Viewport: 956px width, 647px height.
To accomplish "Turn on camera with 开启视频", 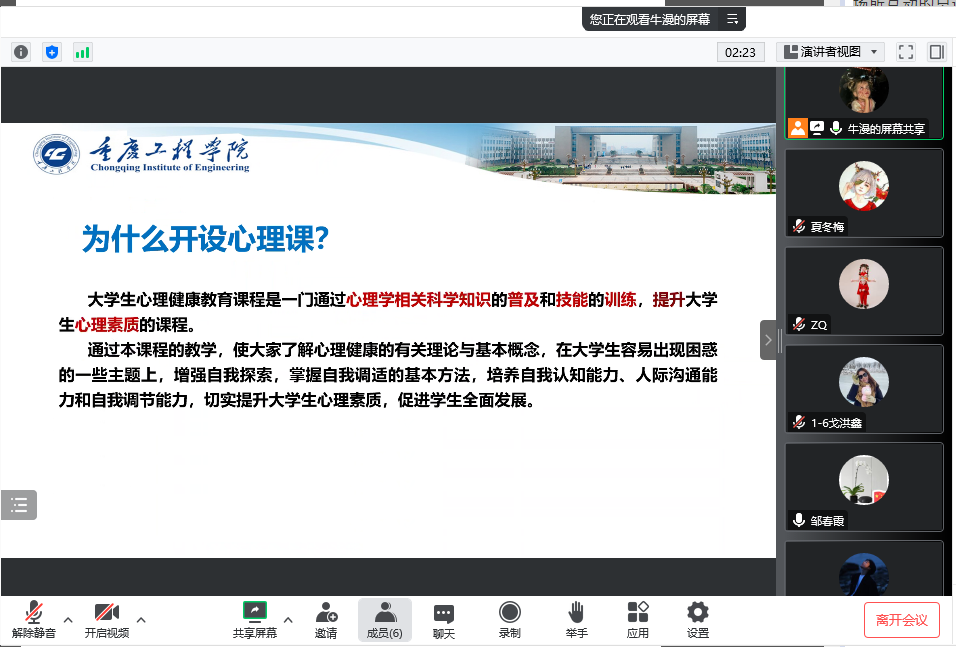I will tap(106, 619).
